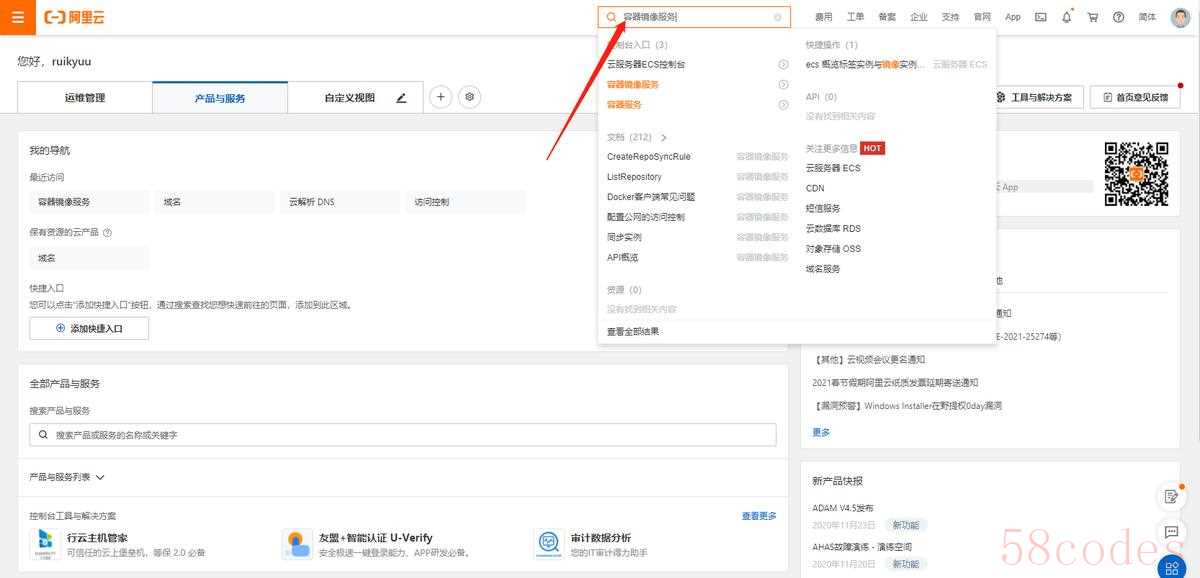This screenshot has height=578, width=1200.
Task: Clear the search box with X icon
Action: coord(777,17)
